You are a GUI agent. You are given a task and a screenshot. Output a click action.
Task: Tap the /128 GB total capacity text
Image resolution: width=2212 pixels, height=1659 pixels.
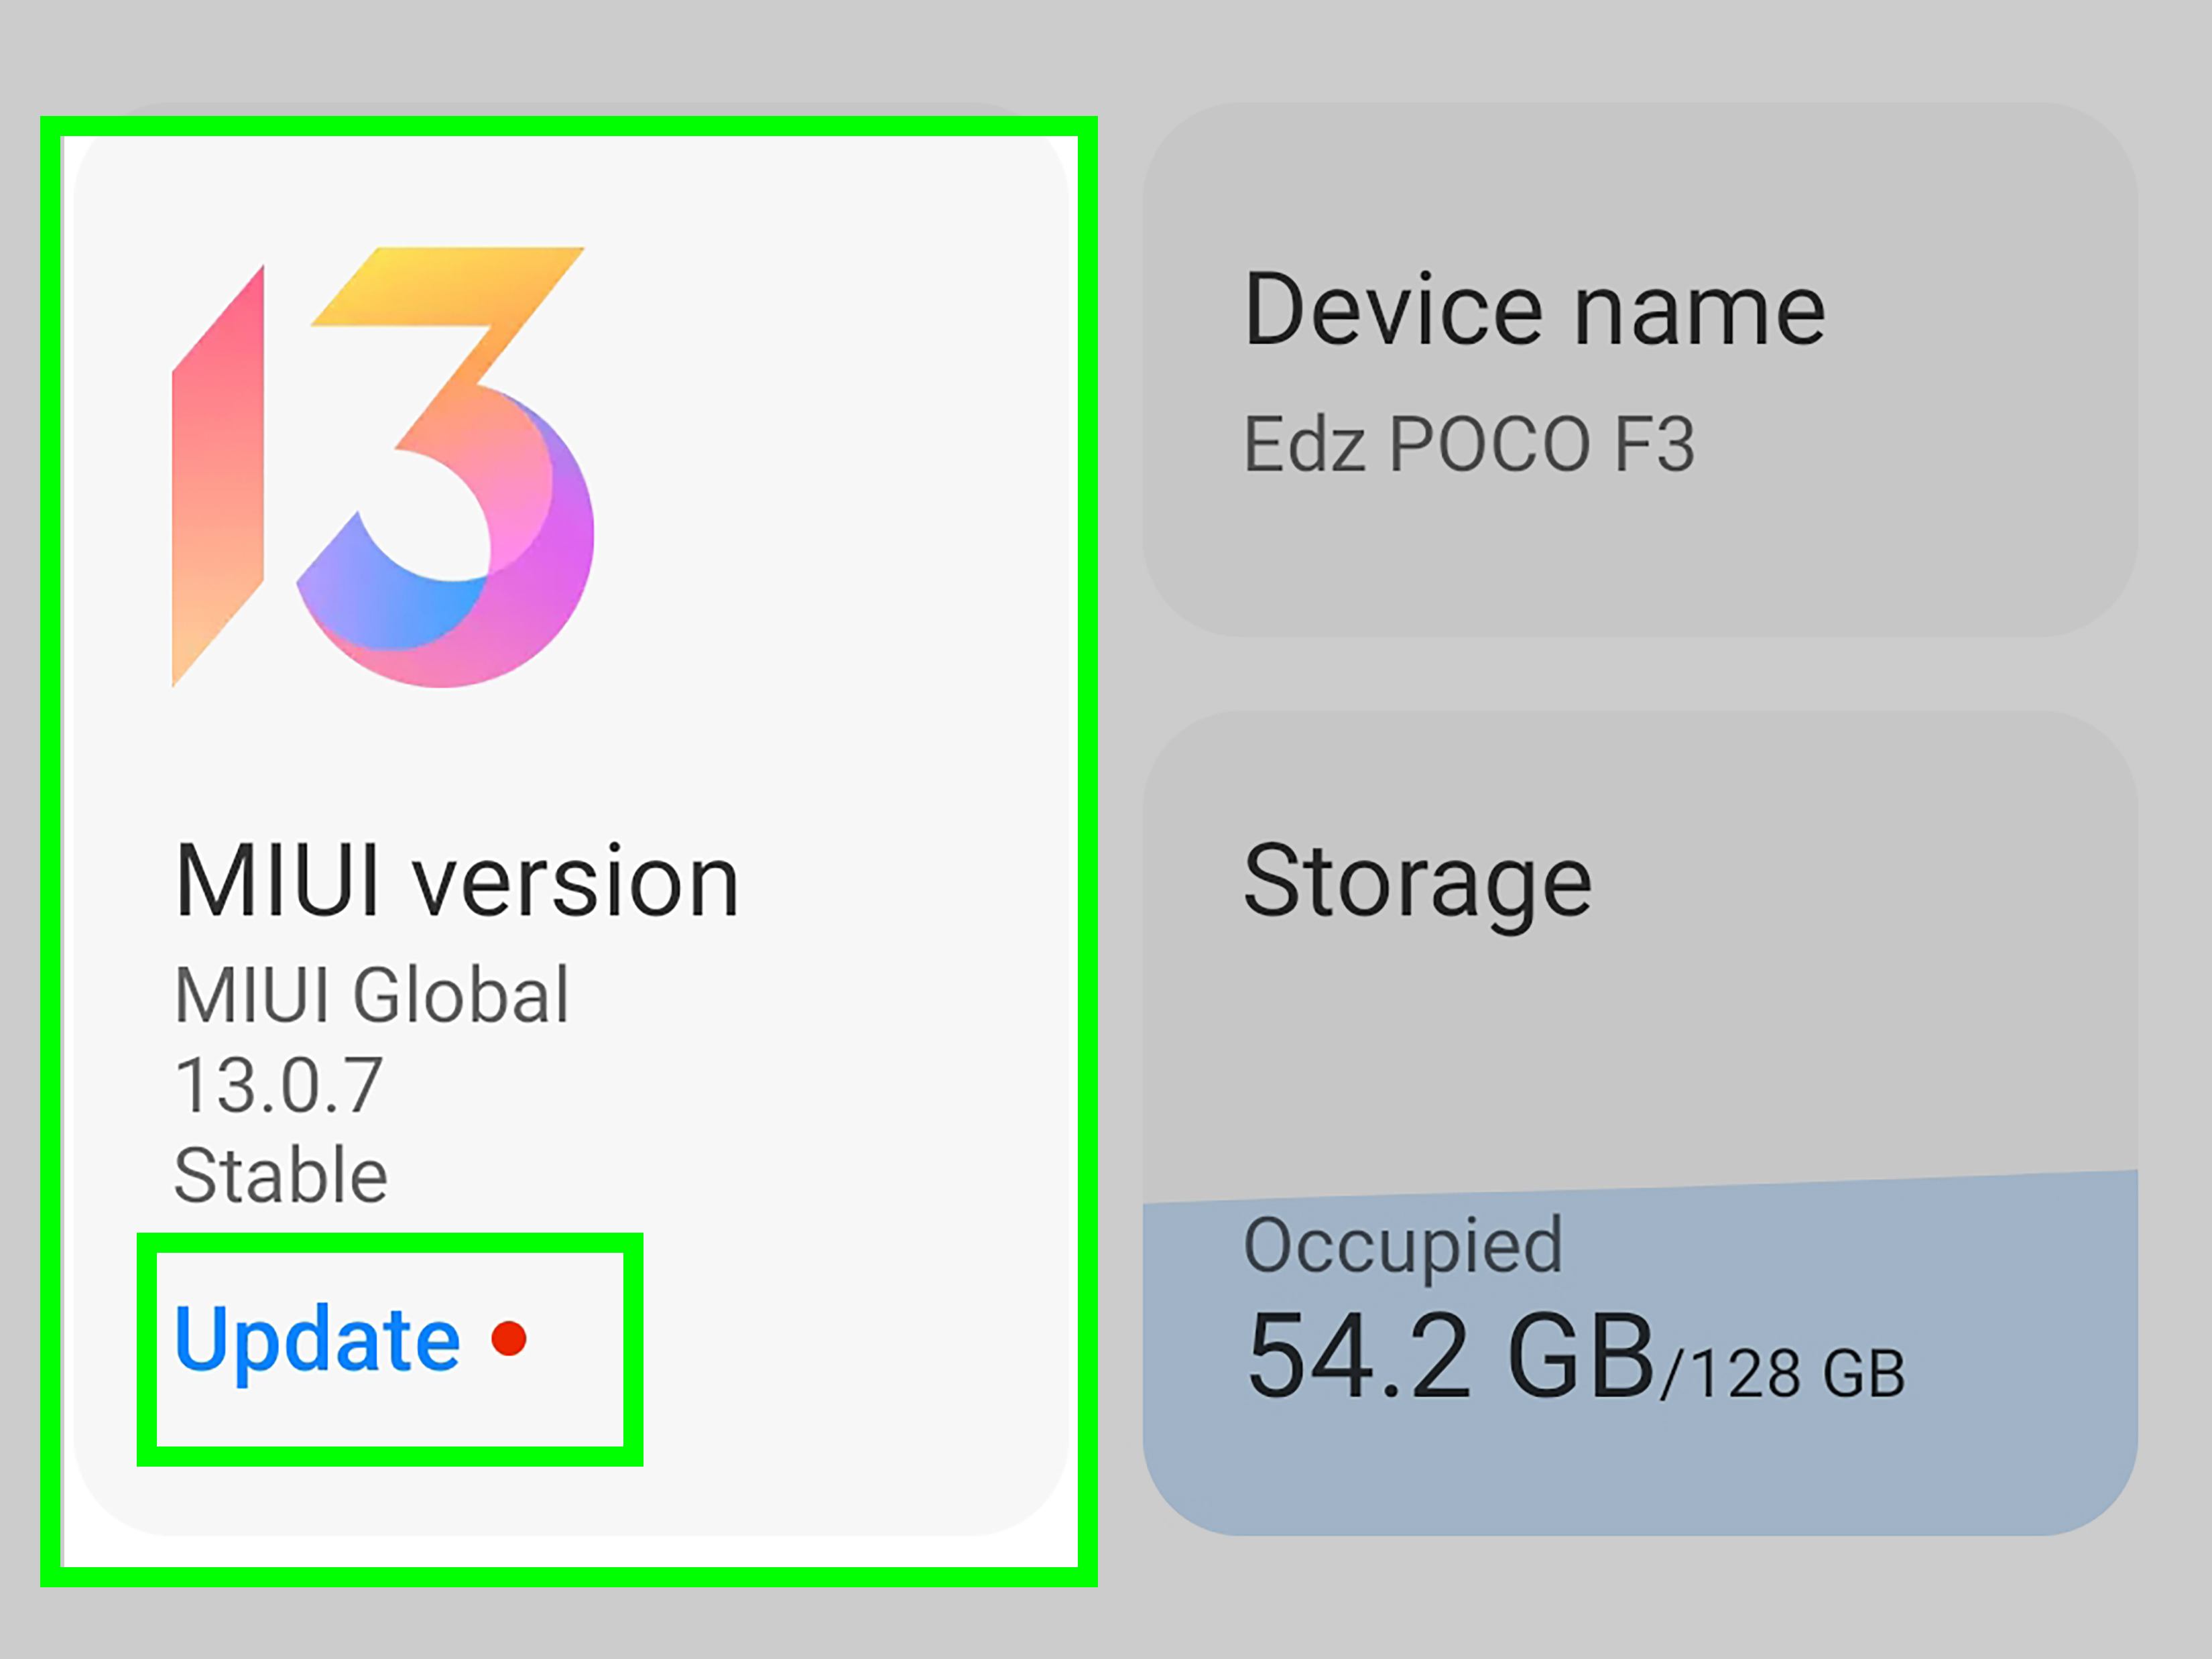(1783, 1374)
